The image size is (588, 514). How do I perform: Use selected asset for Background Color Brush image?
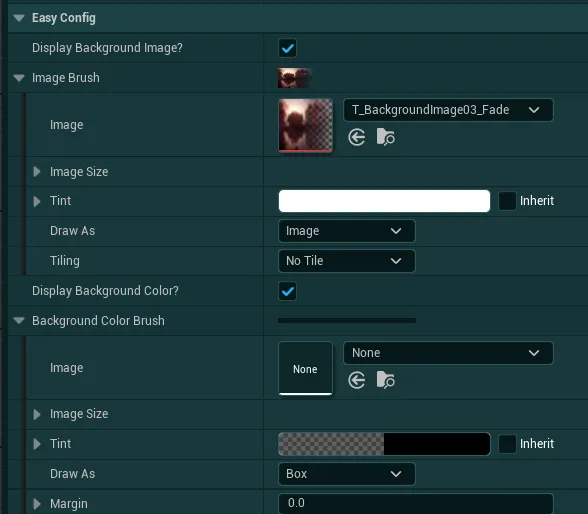tap(356, 380)
